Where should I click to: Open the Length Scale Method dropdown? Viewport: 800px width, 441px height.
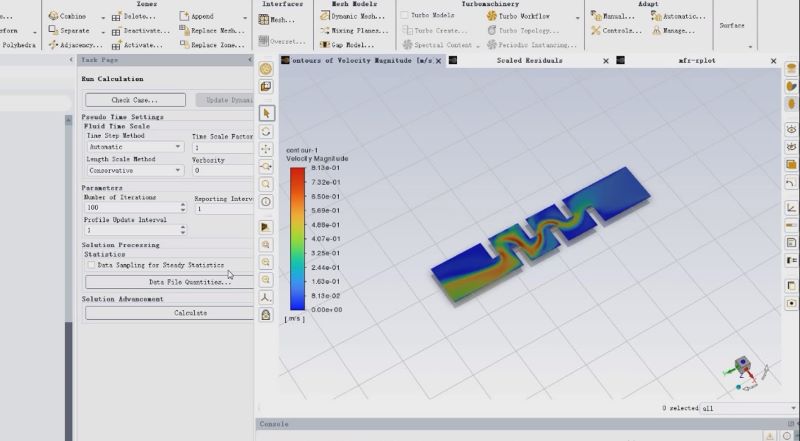click(x=135, y=170)
